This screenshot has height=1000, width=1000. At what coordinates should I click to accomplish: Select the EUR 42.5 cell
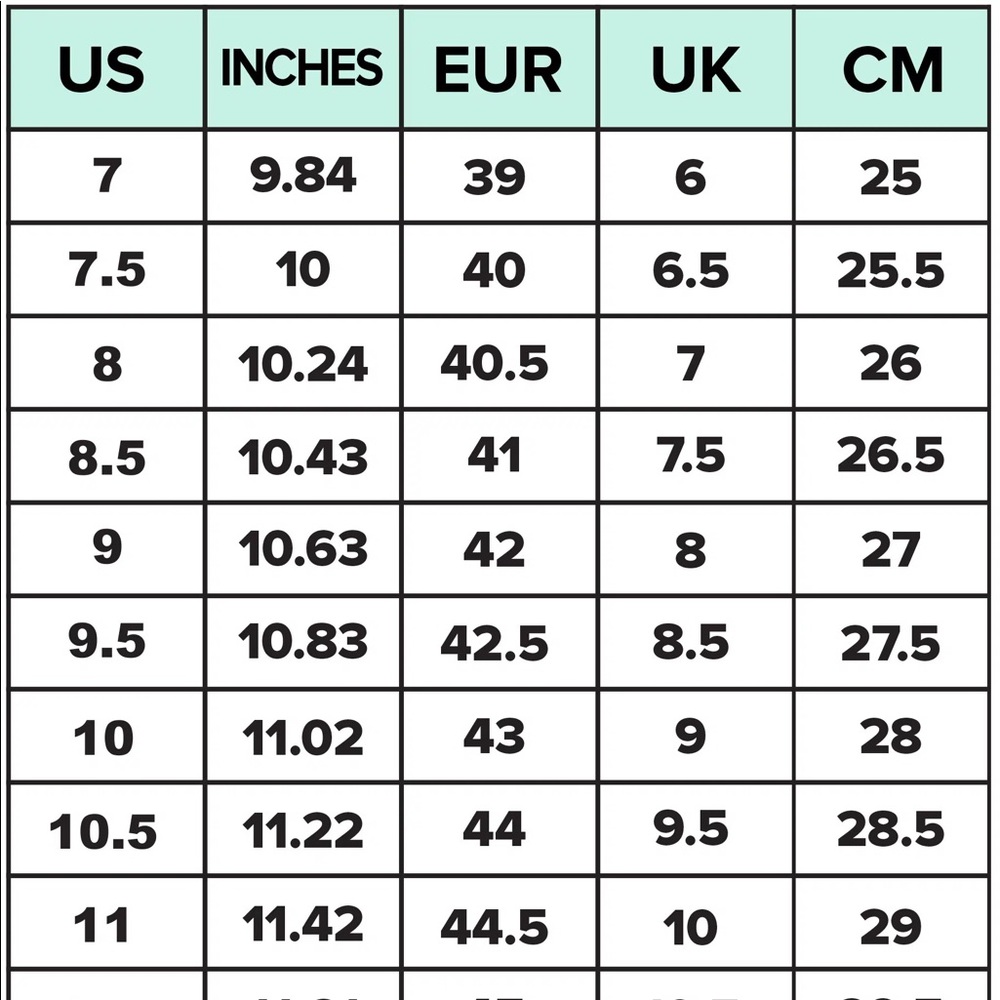click(x=494, y=644)
